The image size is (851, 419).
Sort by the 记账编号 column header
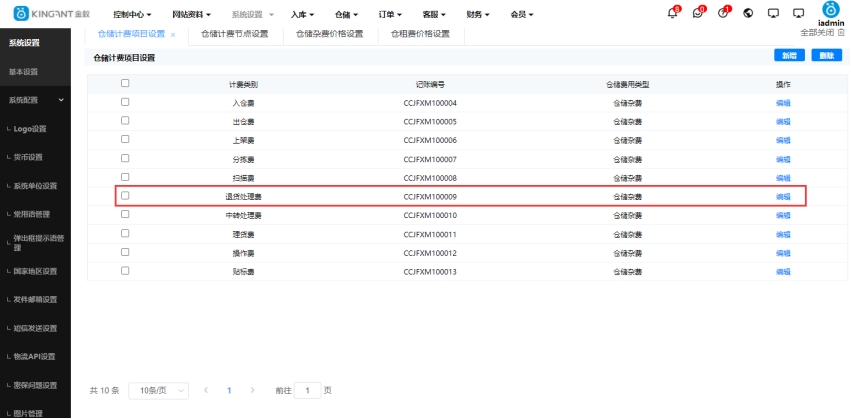point(430,85)
